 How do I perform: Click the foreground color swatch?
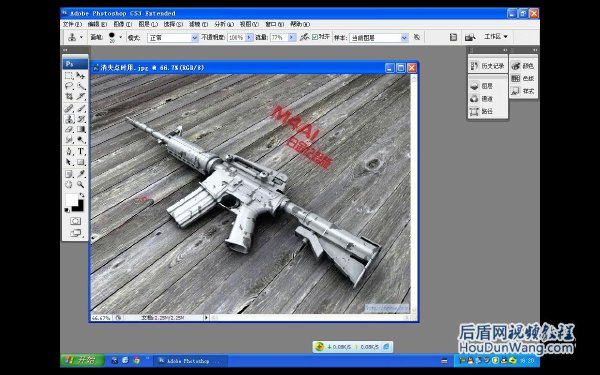[x=71, y=199]
